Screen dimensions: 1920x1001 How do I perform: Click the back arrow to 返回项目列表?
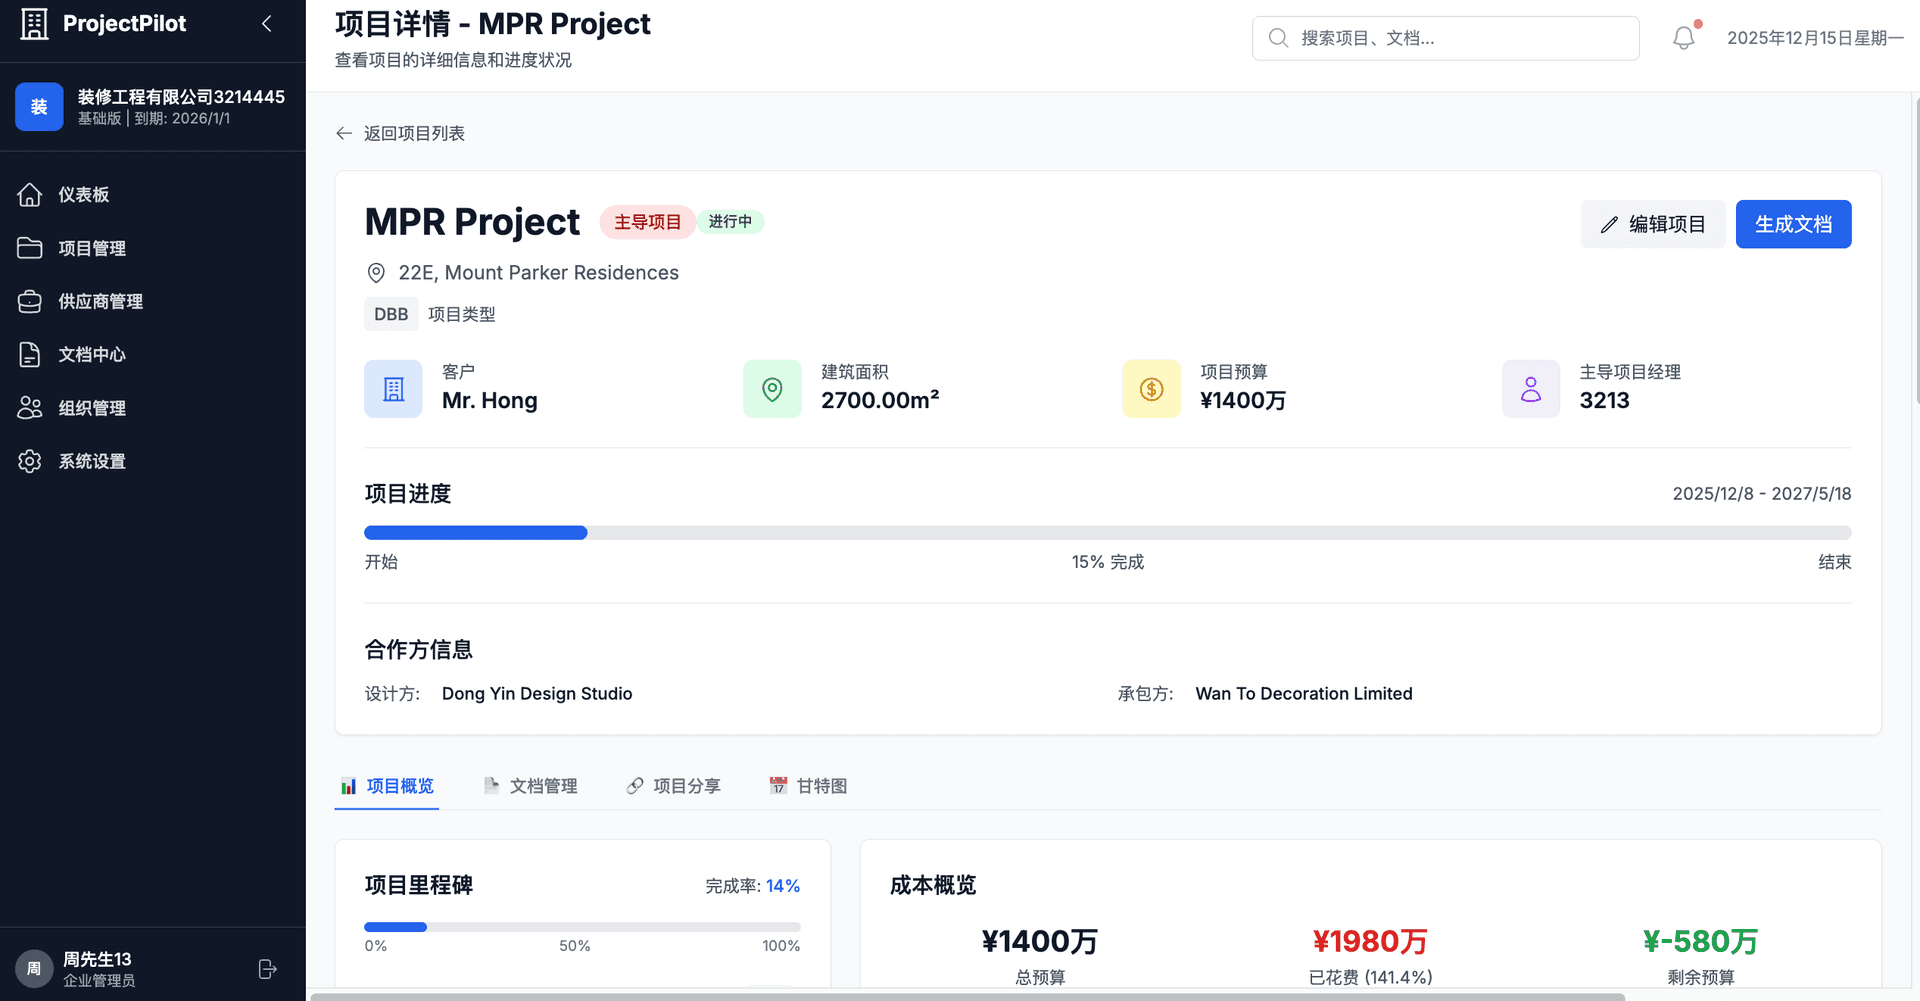[343, 133]
